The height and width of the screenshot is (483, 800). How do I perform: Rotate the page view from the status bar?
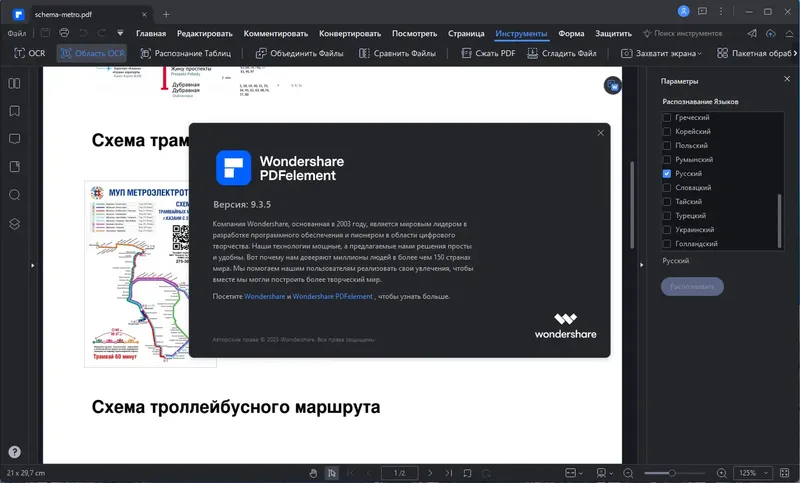467,473
